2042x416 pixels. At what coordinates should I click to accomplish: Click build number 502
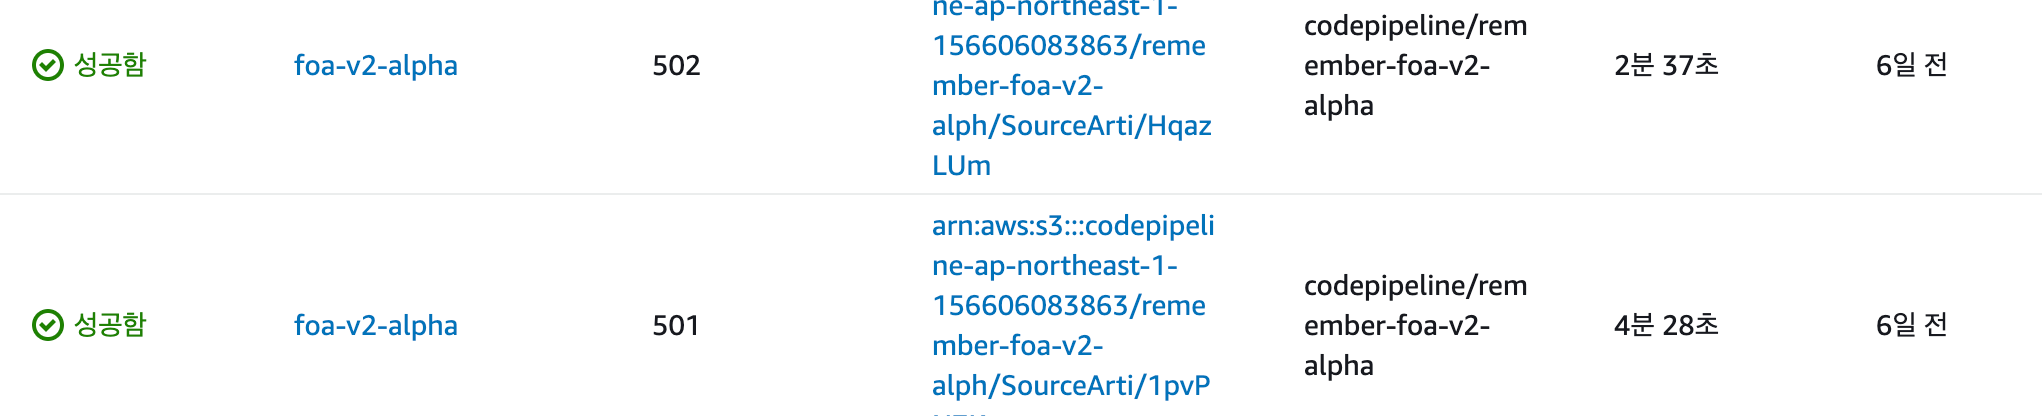click(676, 66)
